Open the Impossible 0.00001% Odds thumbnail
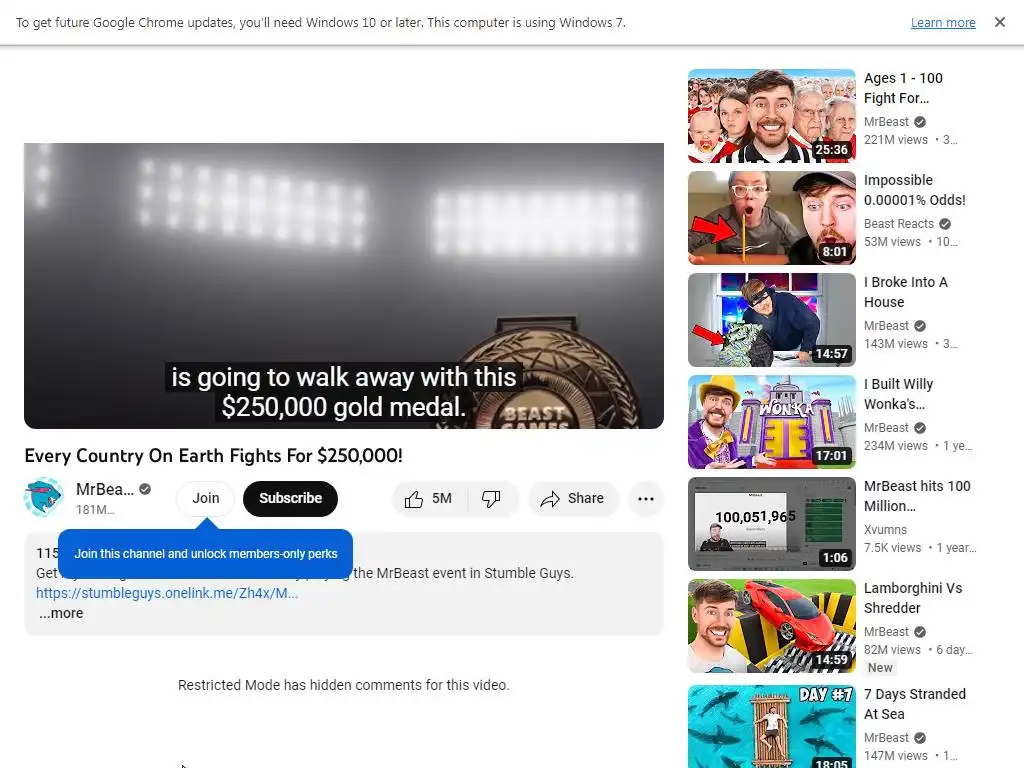Screen dimensions: 1024x768 (x=771, y=217)
